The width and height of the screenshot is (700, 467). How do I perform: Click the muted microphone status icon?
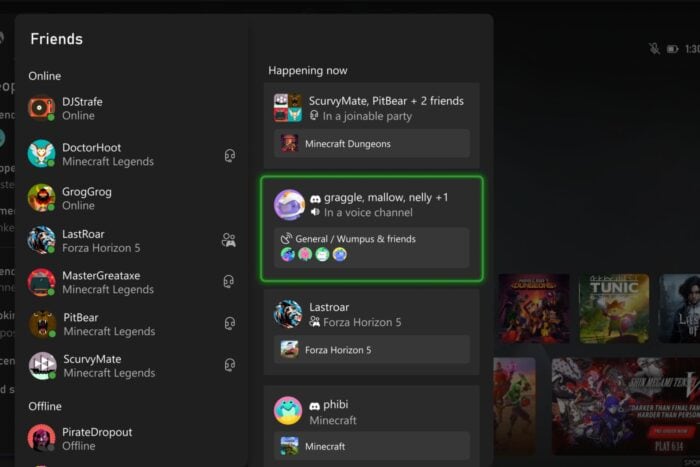tap(654, 48)
